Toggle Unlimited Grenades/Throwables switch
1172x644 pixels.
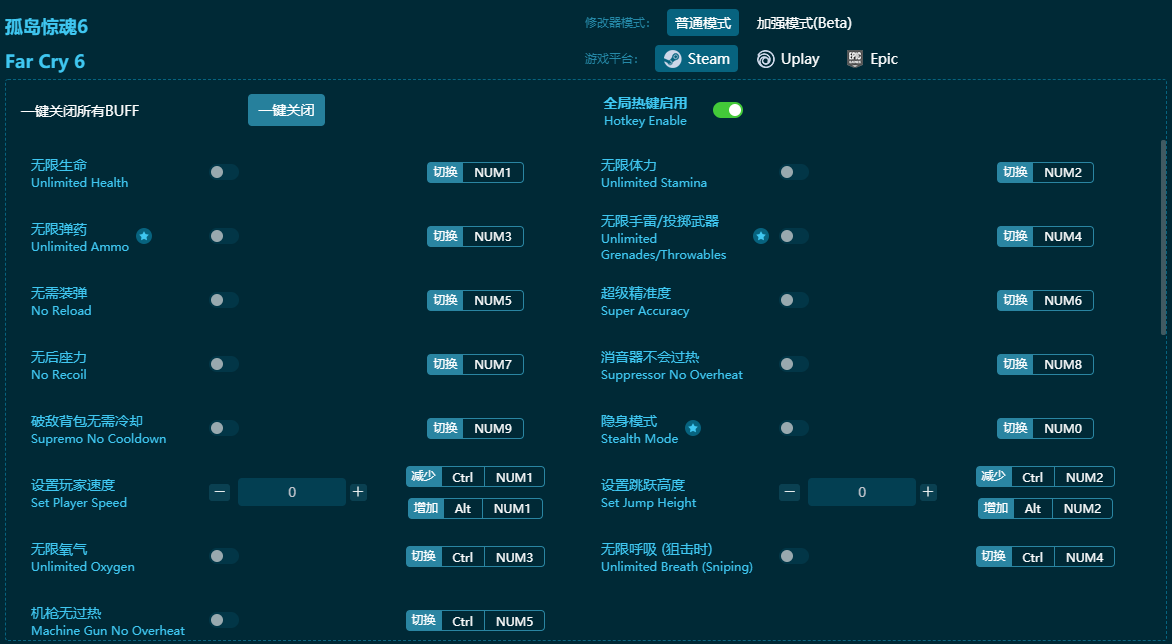pyautogui.click(x=794, y=236)
